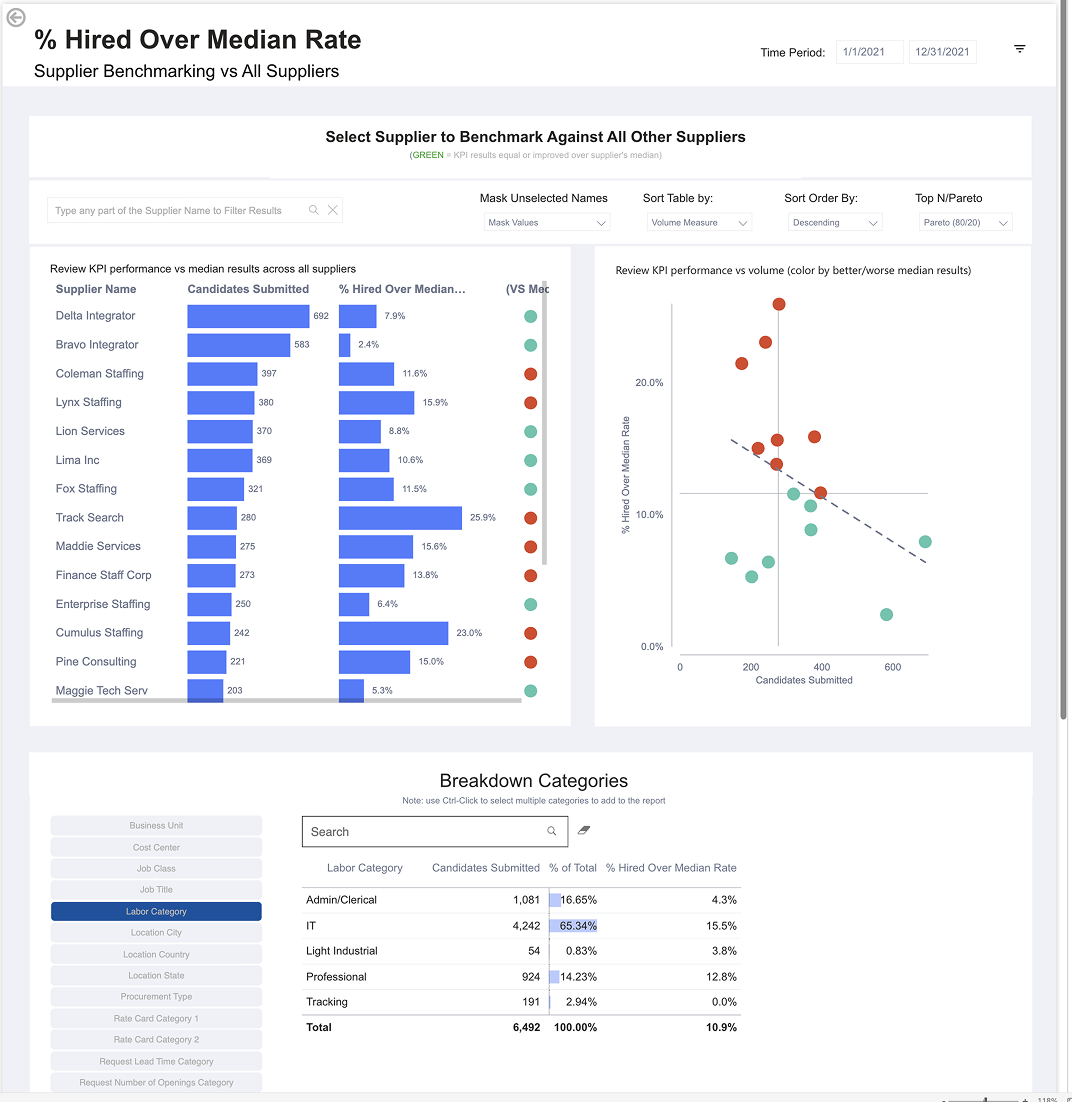This screenshot has width=1072, height=1102.
Task: Click the magnifier icon in supplier filter box
Action: pos(314,210)
